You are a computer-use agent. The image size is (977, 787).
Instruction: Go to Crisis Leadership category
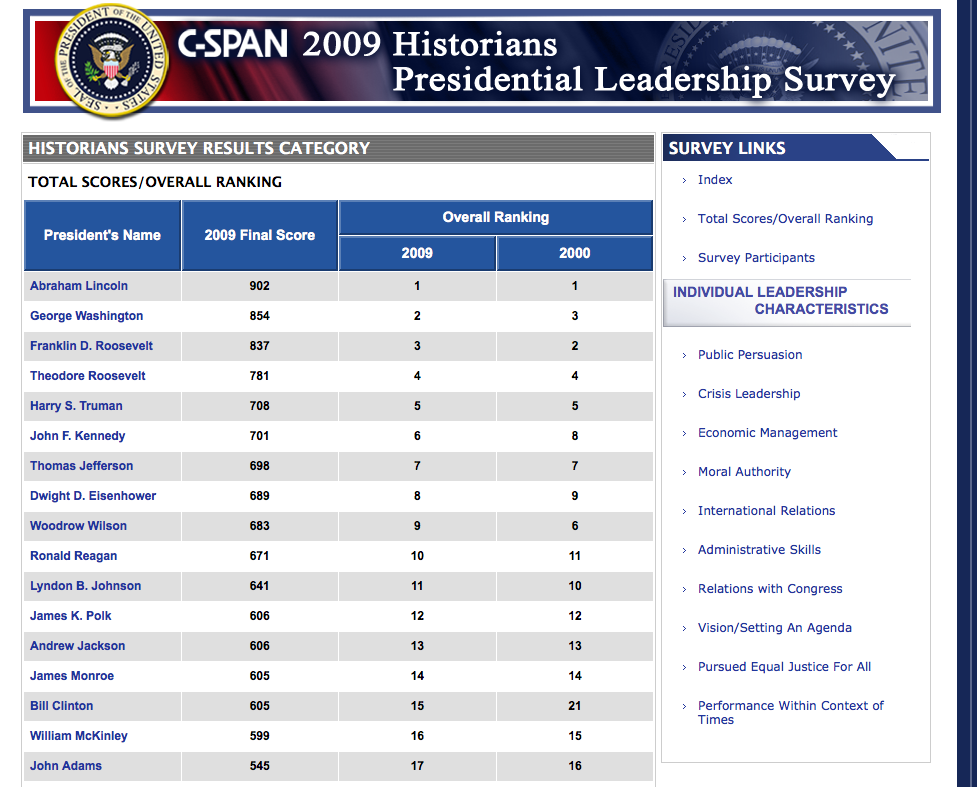[x=749, y=394]
